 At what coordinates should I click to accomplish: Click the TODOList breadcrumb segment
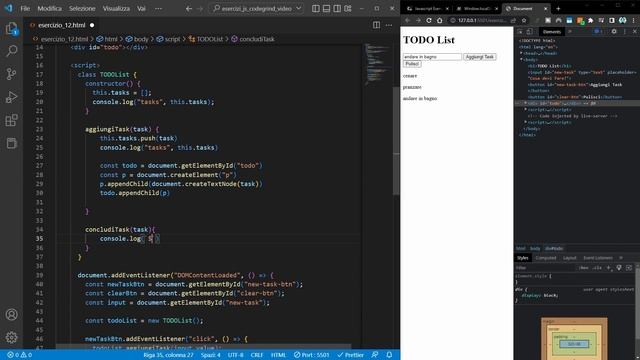tap(206, 39)
